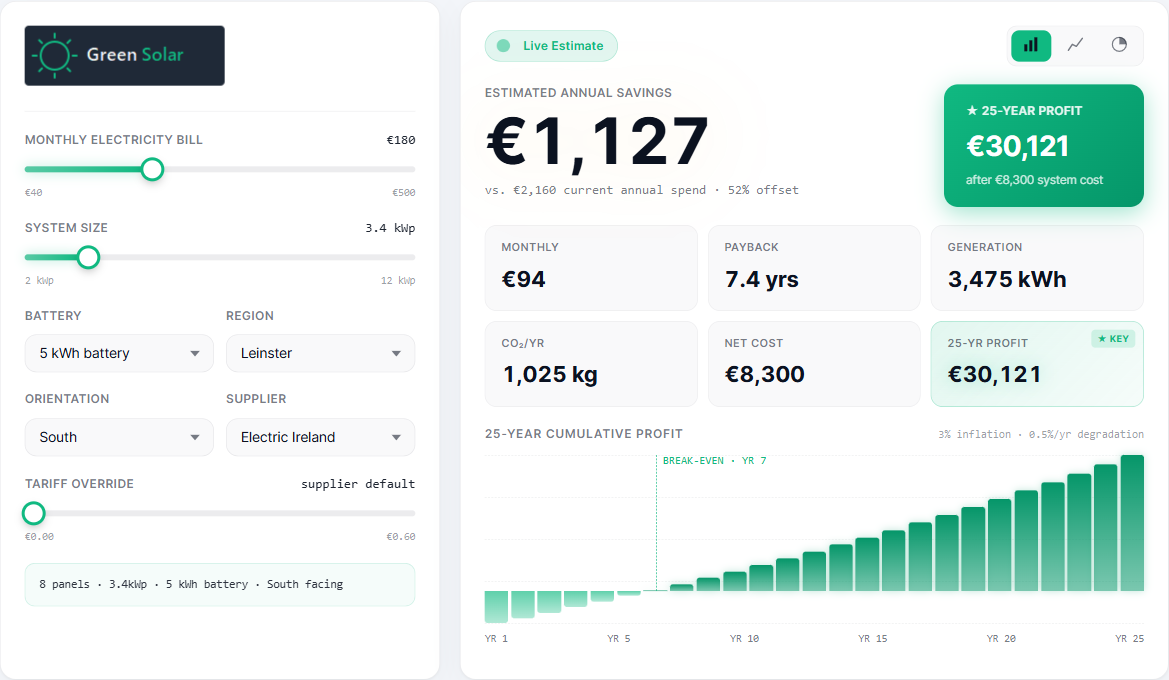Click the 'YR 20' axis label
Viewport: 1169px width, 680px height.
coord(1001,638)
